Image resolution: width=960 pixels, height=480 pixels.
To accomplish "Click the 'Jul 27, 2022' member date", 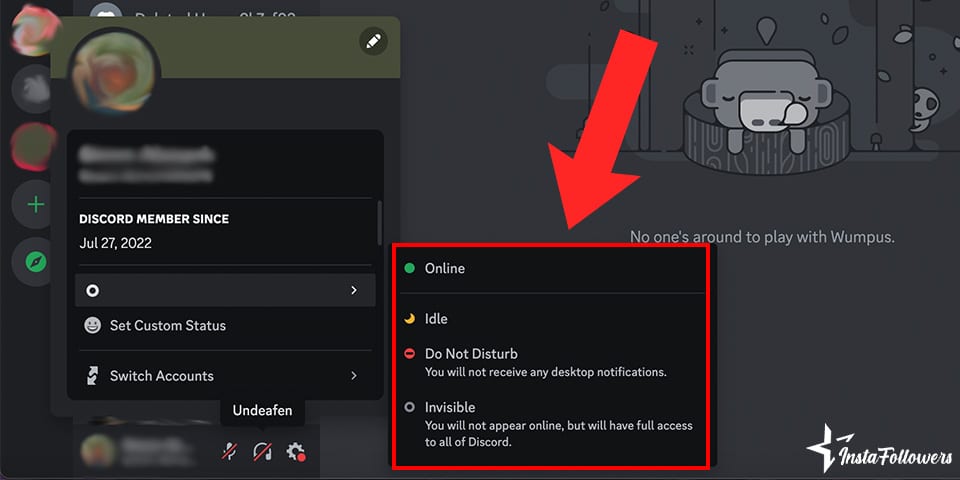I will [116, 243].
